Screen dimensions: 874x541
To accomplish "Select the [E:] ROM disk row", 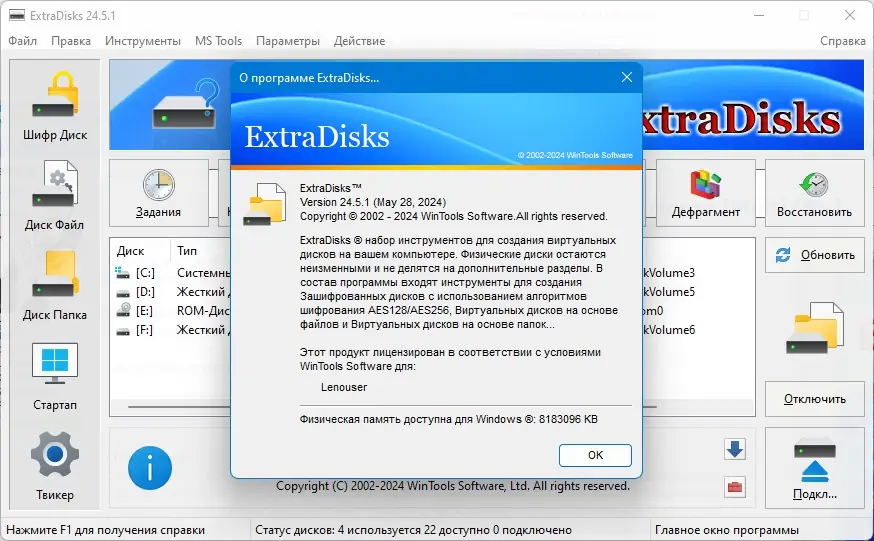I will coord(171,311).
